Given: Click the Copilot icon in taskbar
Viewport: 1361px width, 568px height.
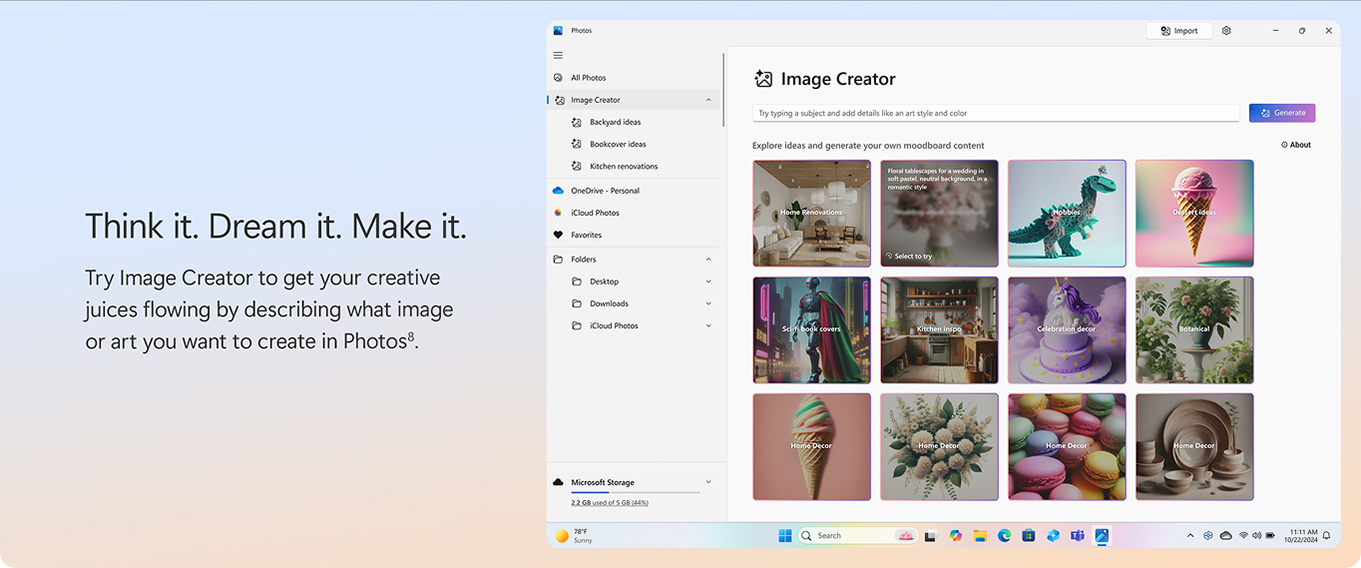Looking at the screenshot, I should click(956, 536).
